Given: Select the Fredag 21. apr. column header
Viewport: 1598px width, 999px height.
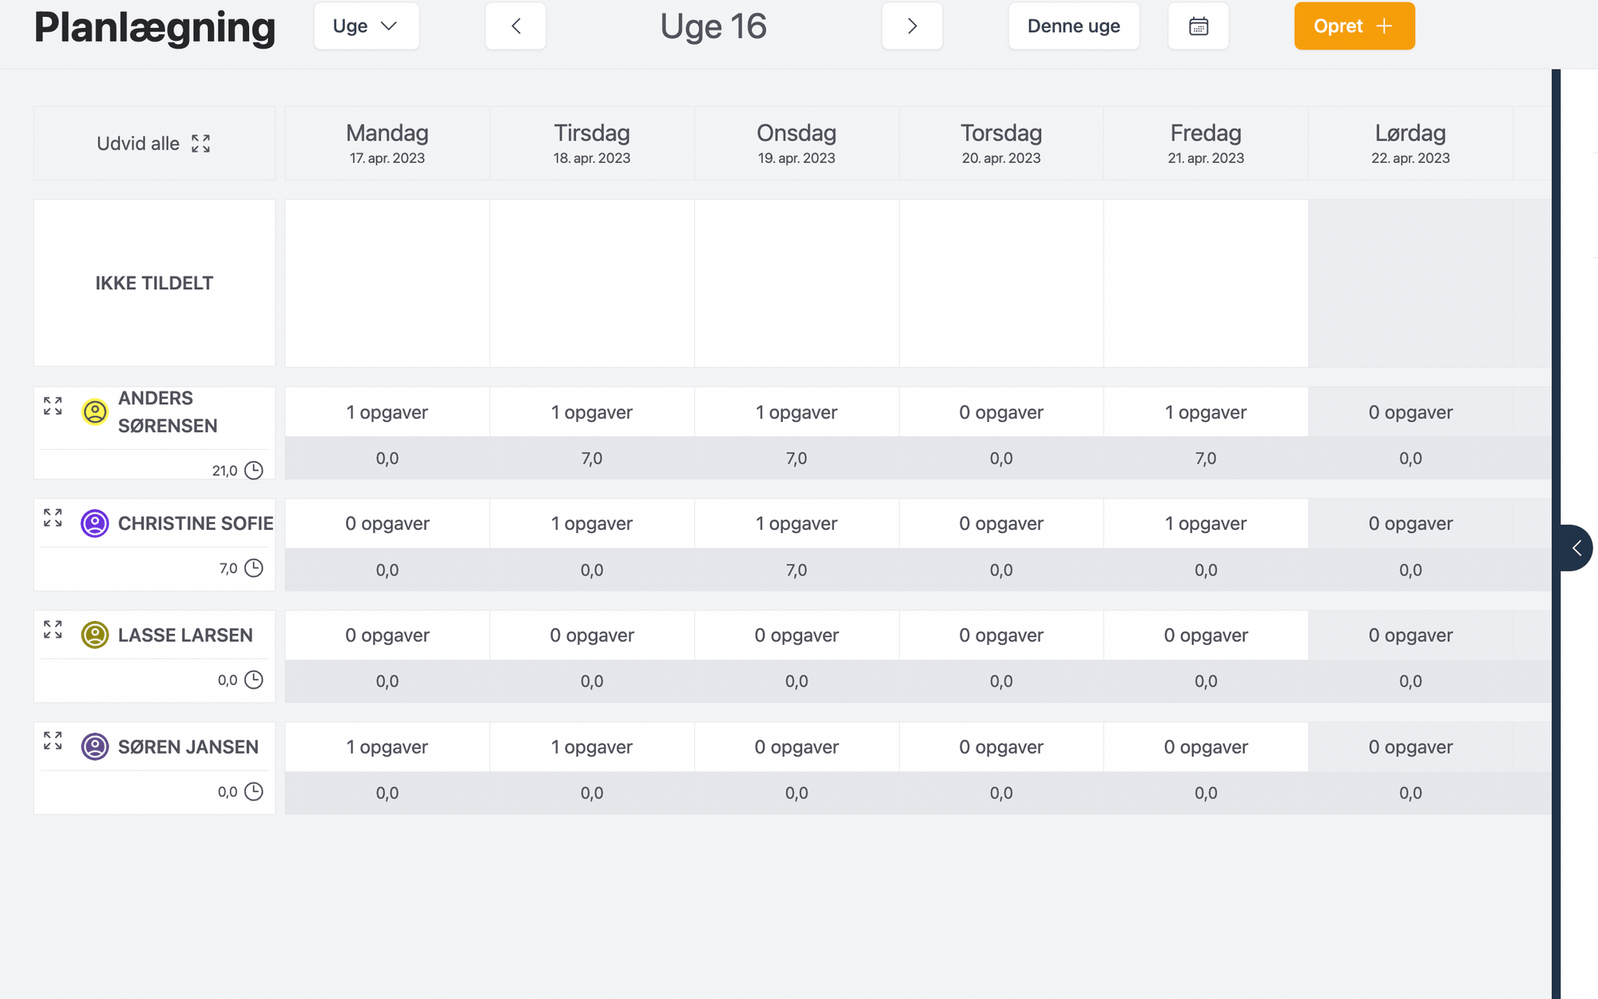Looking at the screenshot, I should tap(1205, 144).
